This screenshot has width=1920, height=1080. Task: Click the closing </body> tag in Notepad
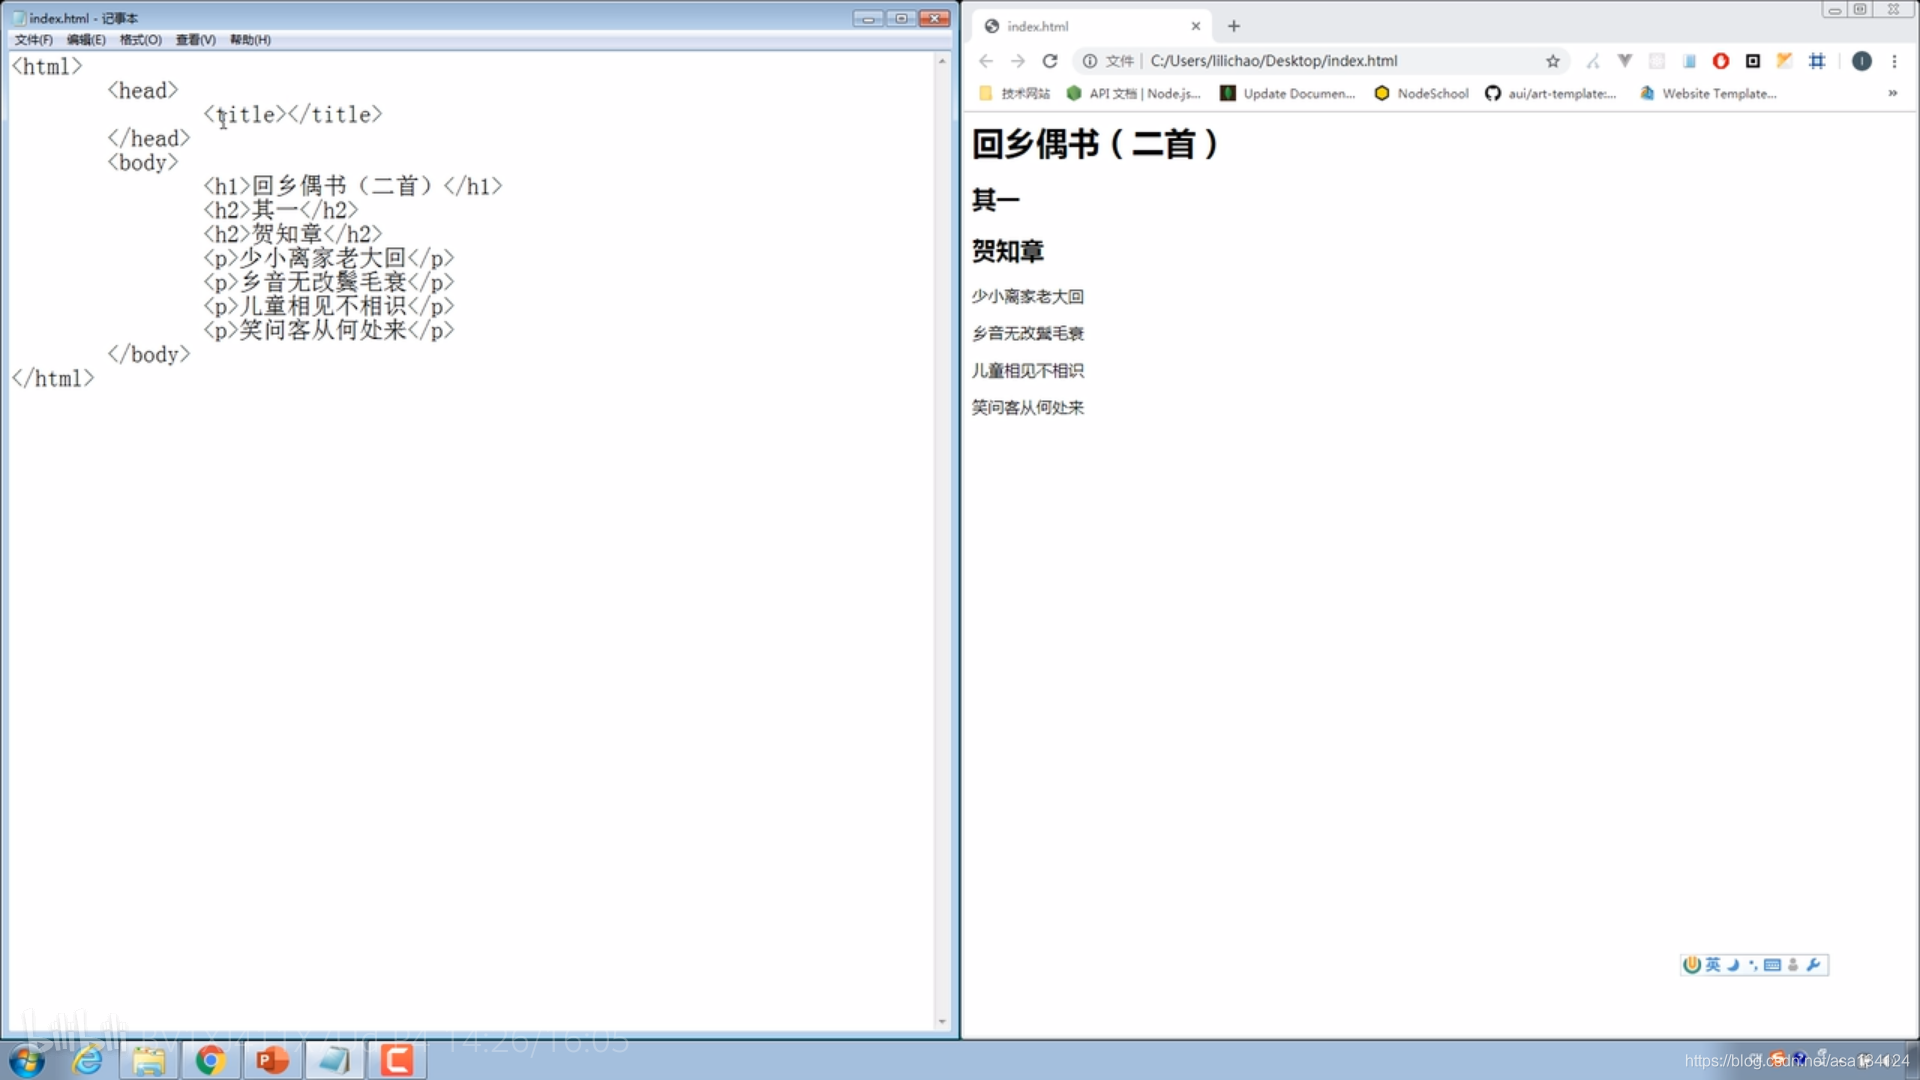tap(149, 354)
